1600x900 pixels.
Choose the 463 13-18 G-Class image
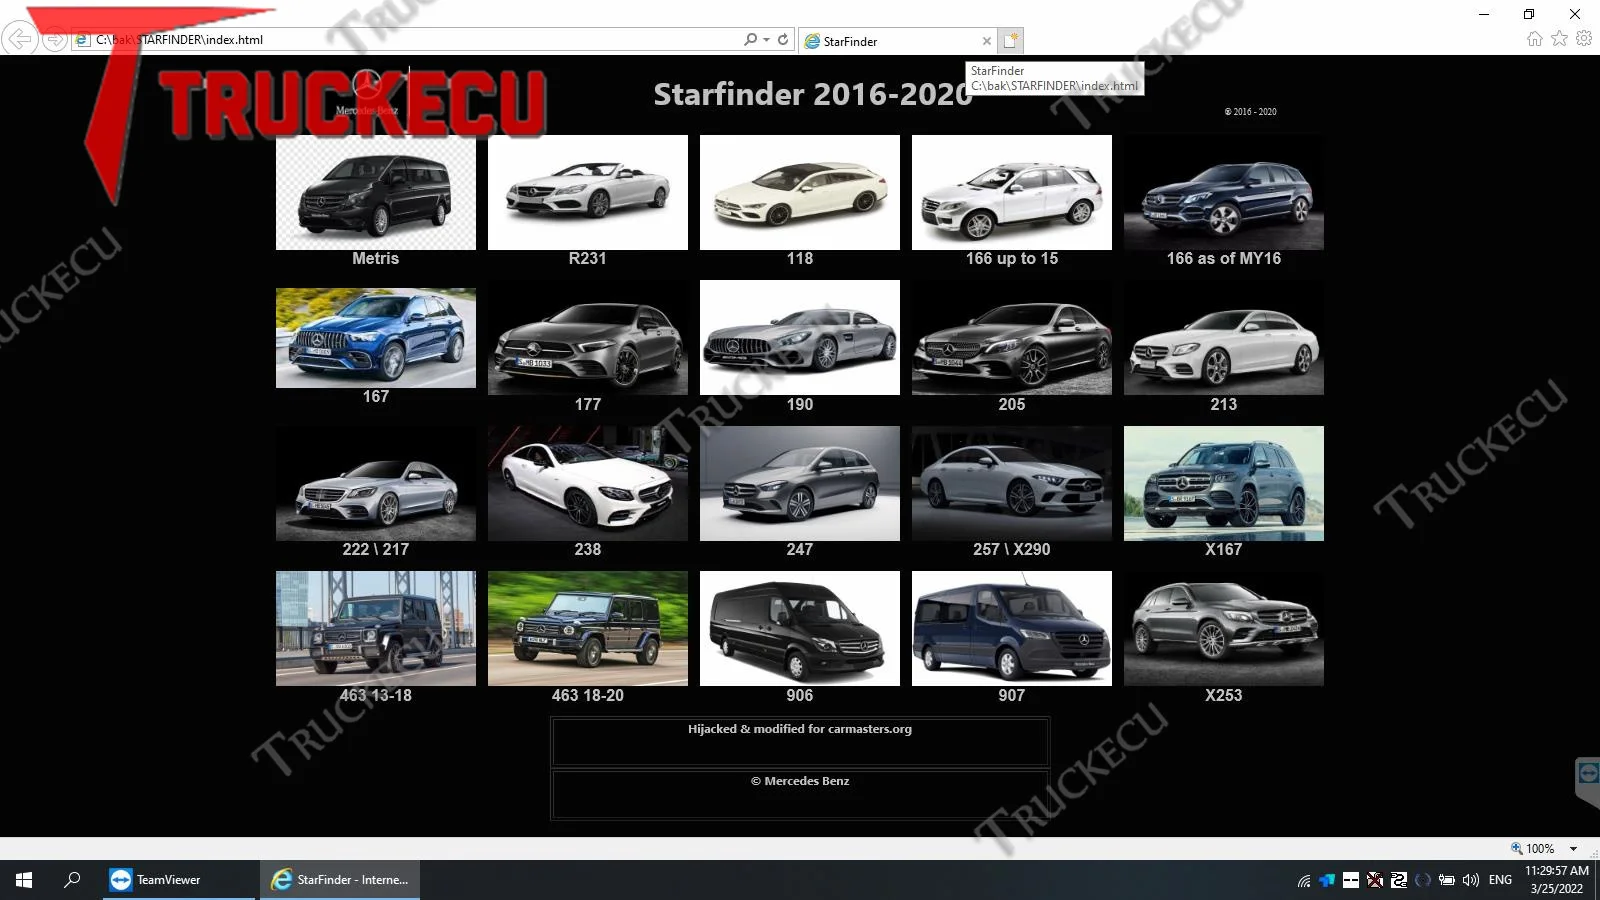click(376, 628)
